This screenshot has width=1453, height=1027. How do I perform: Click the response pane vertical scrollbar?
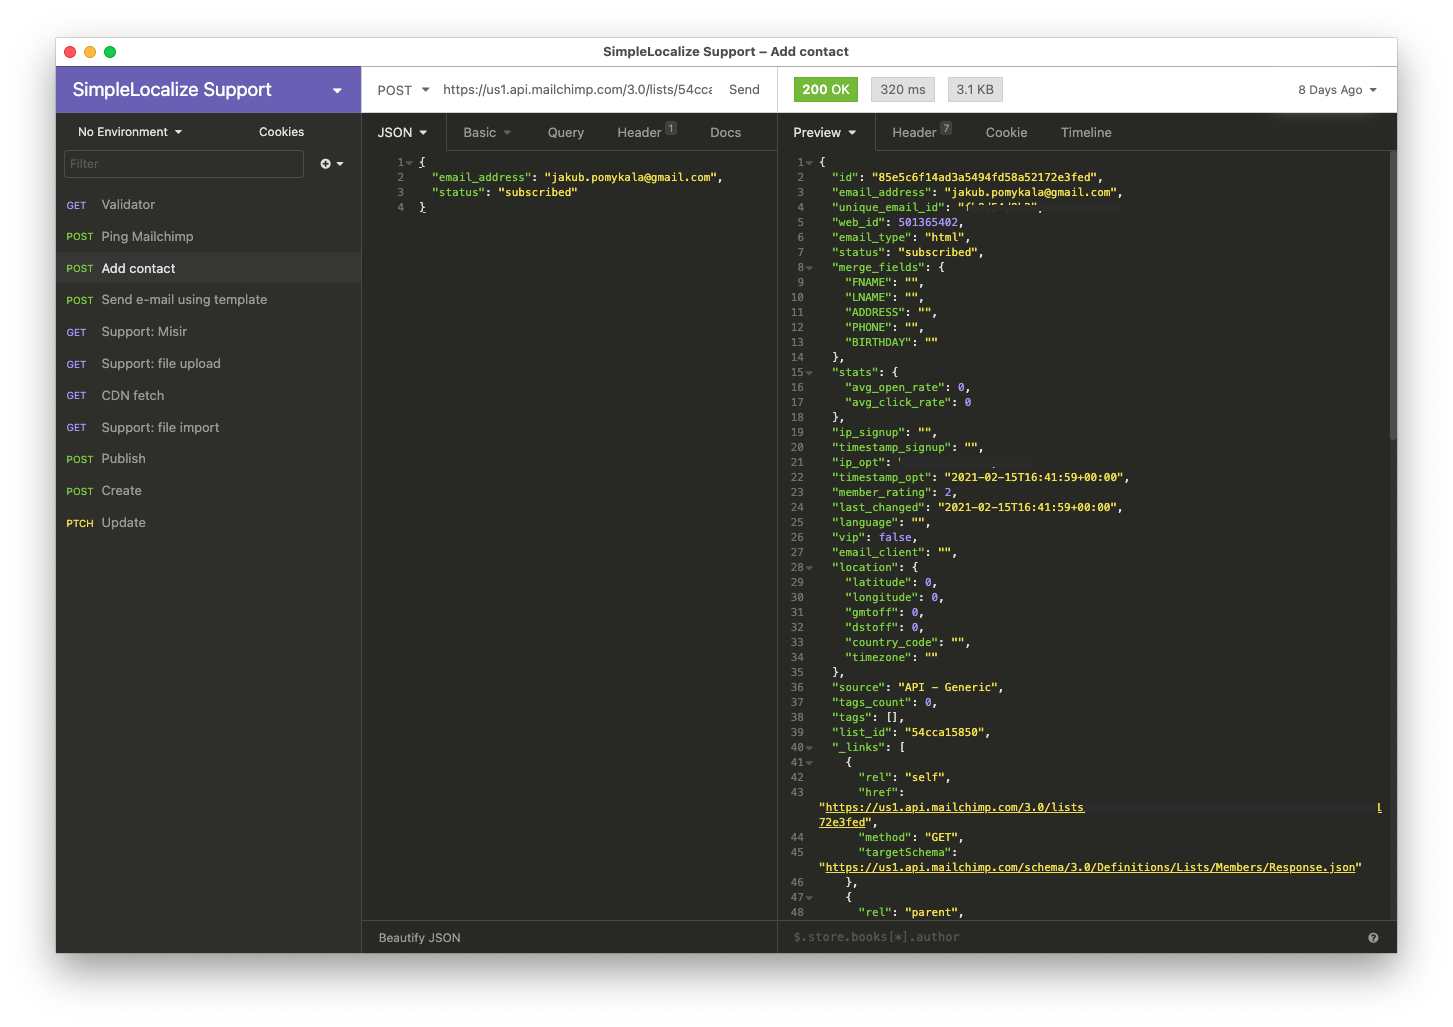click(1392, 295)
